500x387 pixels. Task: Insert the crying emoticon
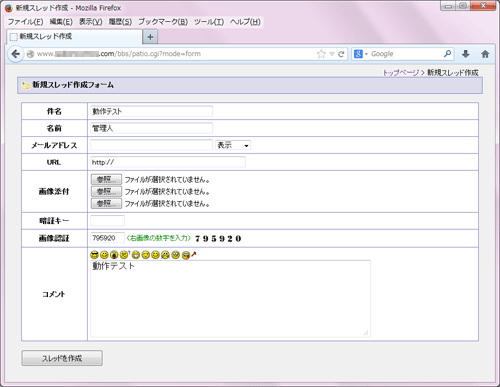pos(165,255)
